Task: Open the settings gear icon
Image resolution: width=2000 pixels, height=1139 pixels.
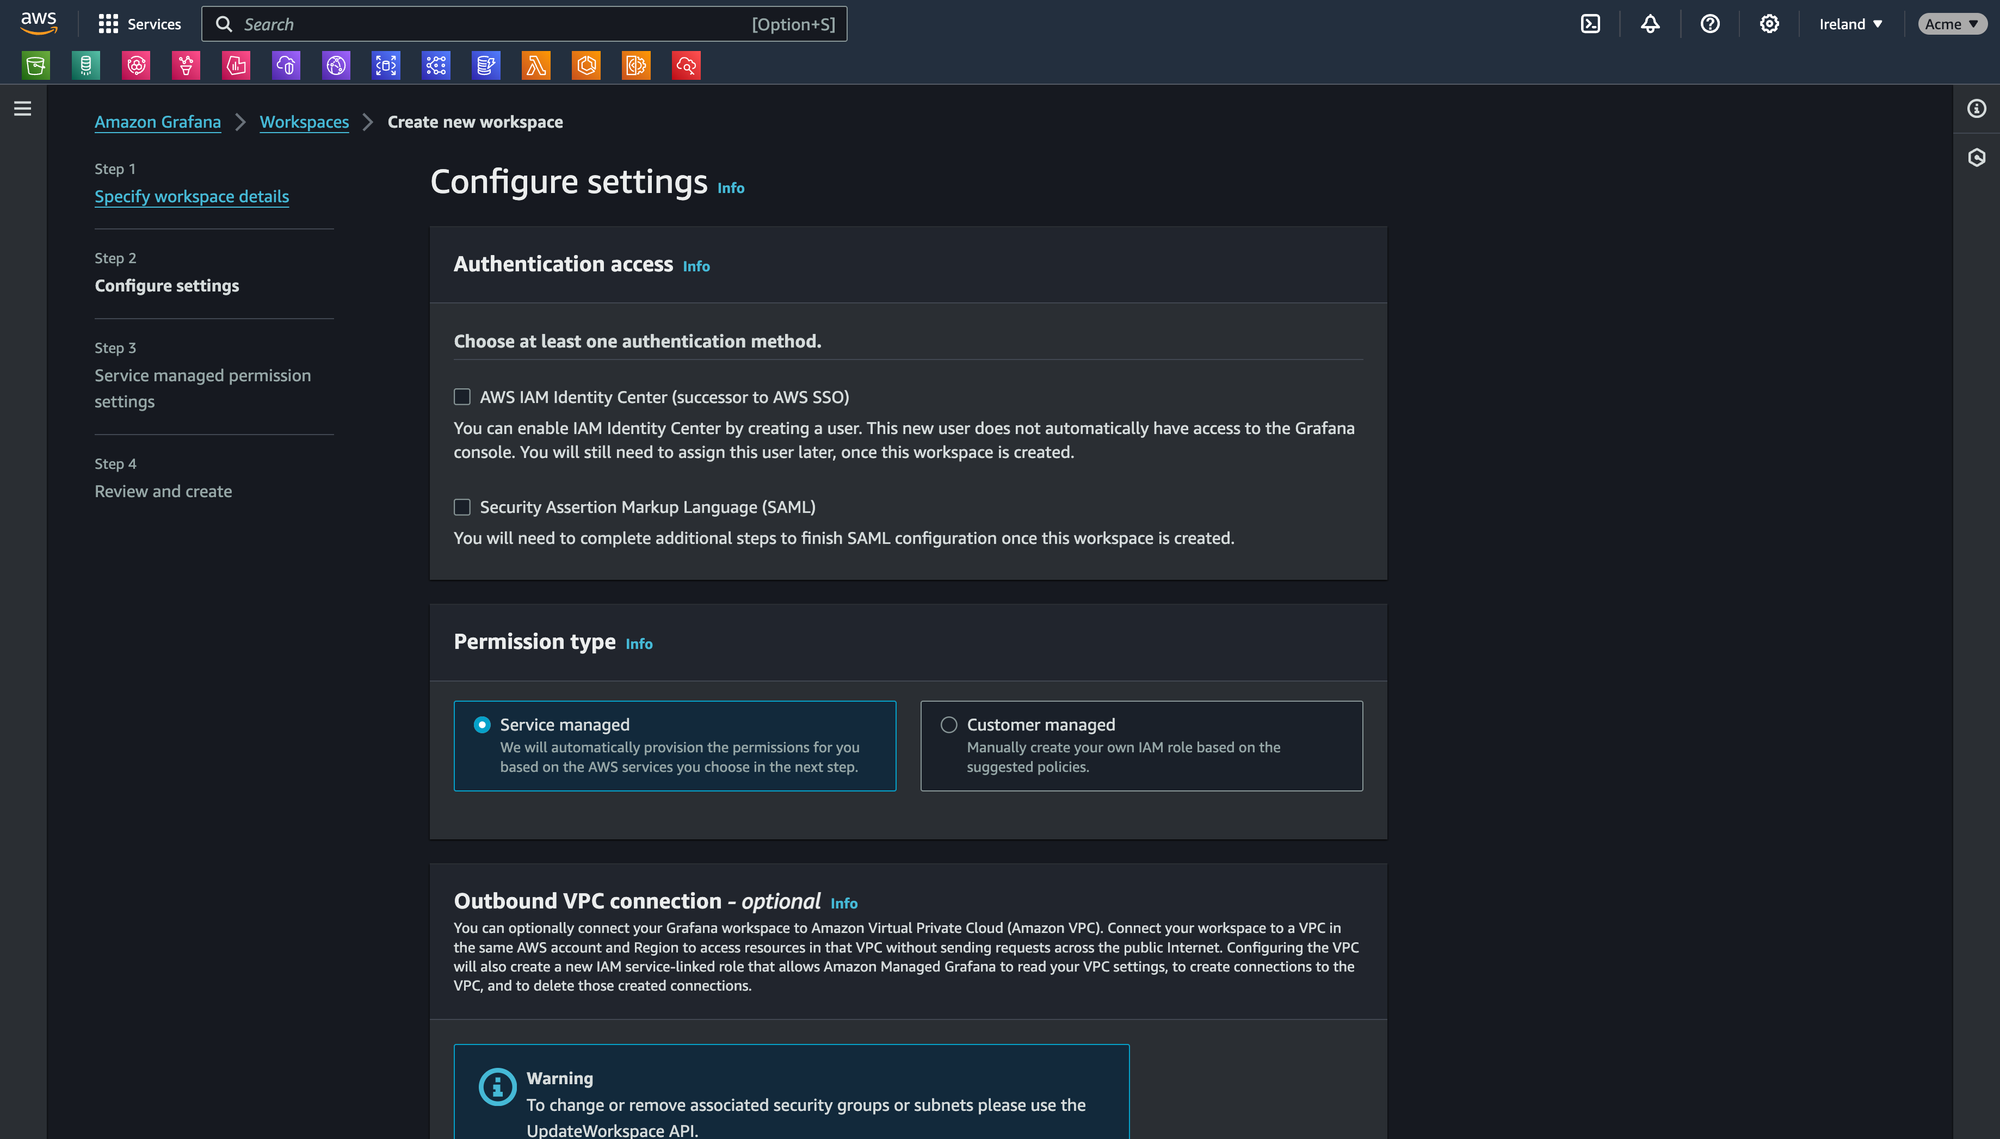Action: pos(1771,23)
